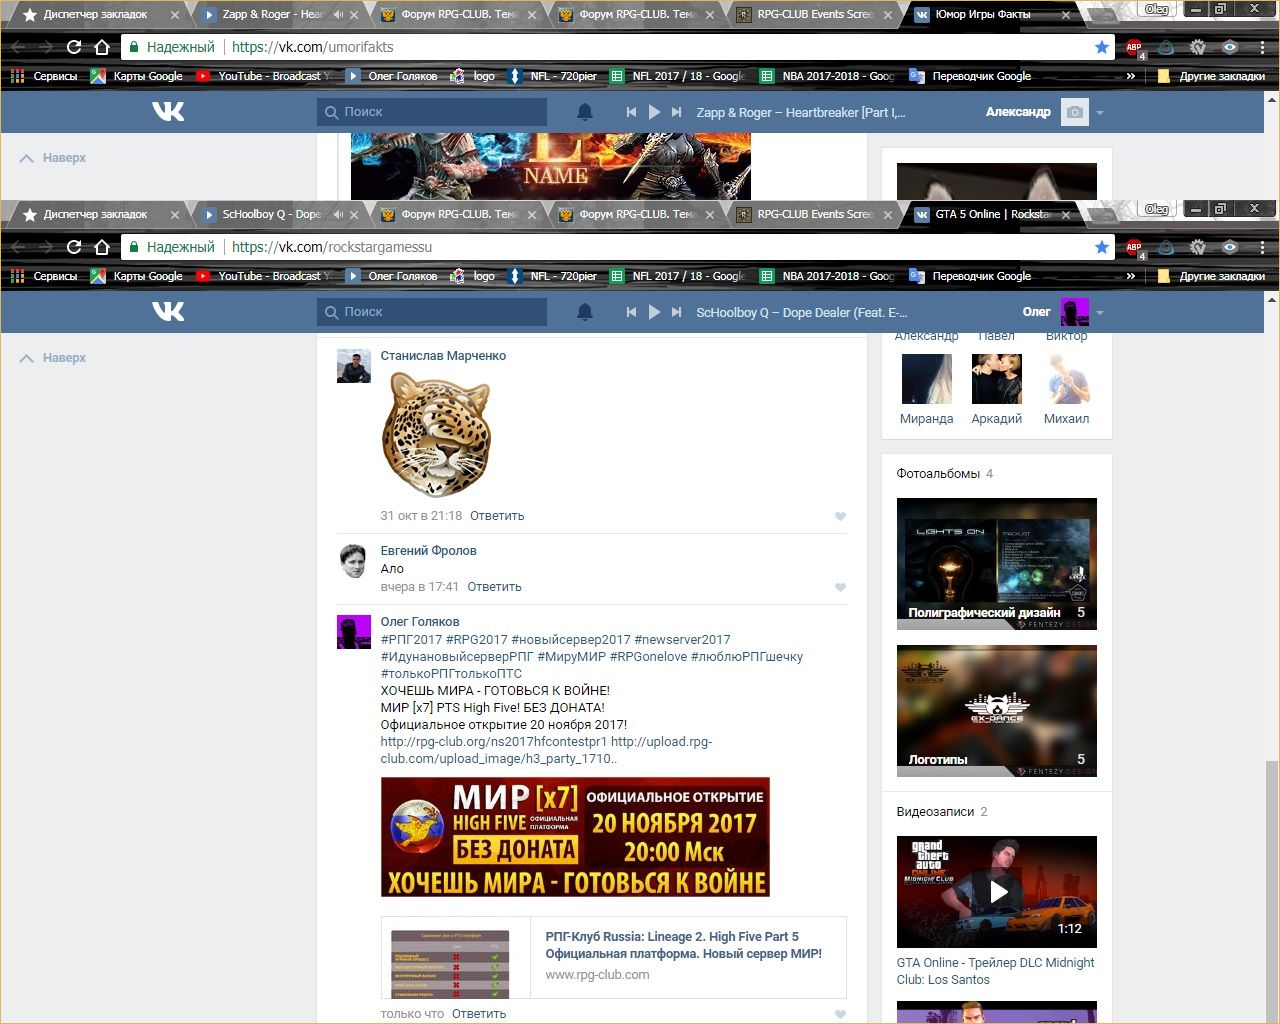
Task: Follow the rpg-club.org/ns2017hfcontestpr1 link
Action: click(x=494, y=742)
